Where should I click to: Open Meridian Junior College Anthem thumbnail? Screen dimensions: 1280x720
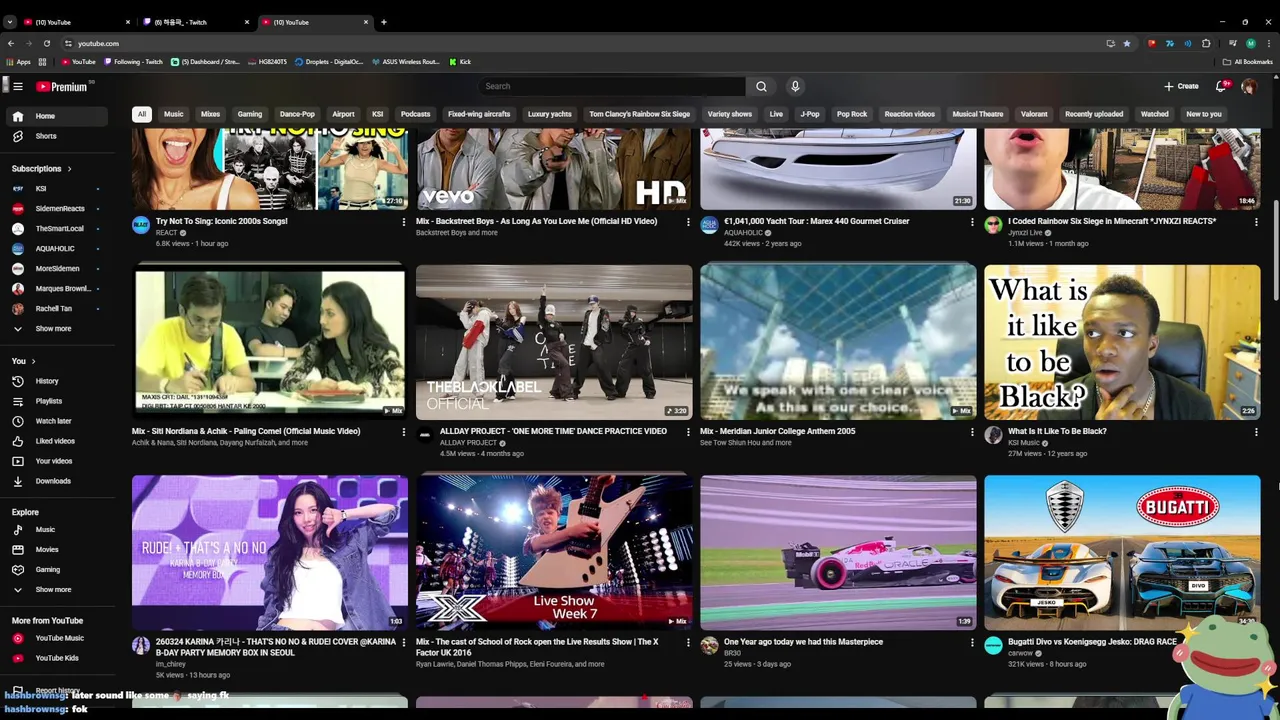pos(838,342)
